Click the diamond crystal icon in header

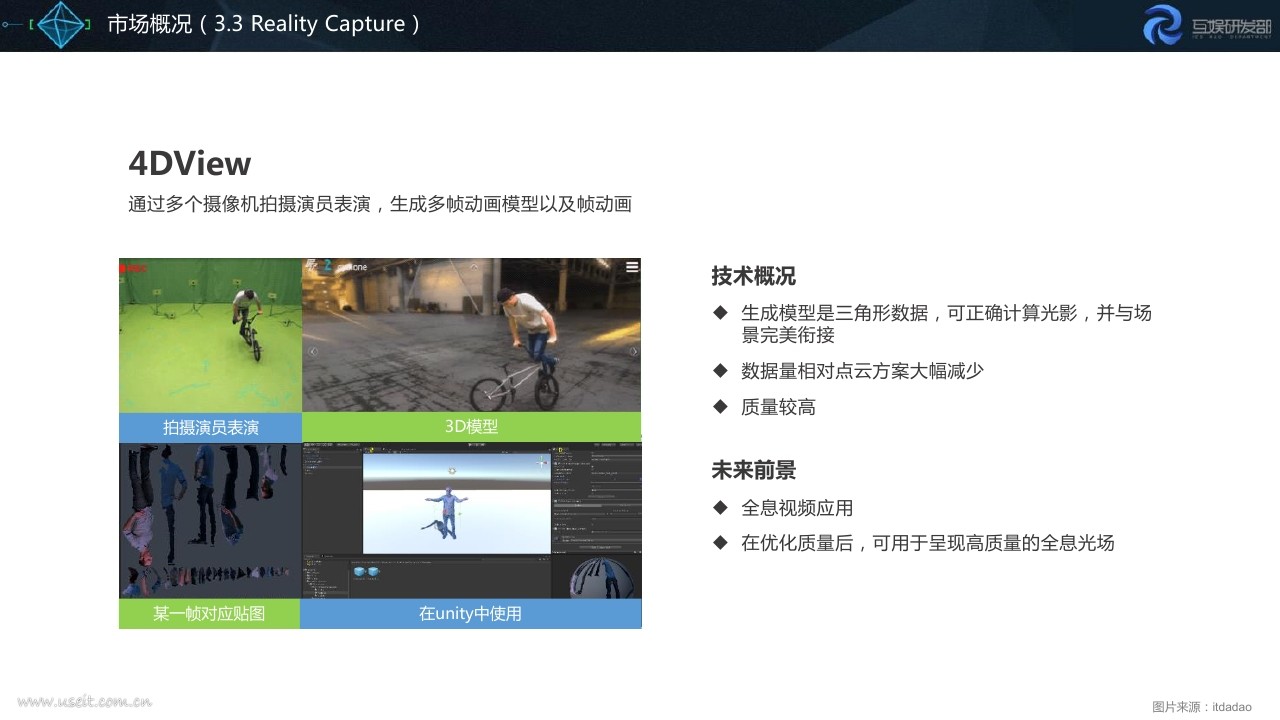click(61, 25)
